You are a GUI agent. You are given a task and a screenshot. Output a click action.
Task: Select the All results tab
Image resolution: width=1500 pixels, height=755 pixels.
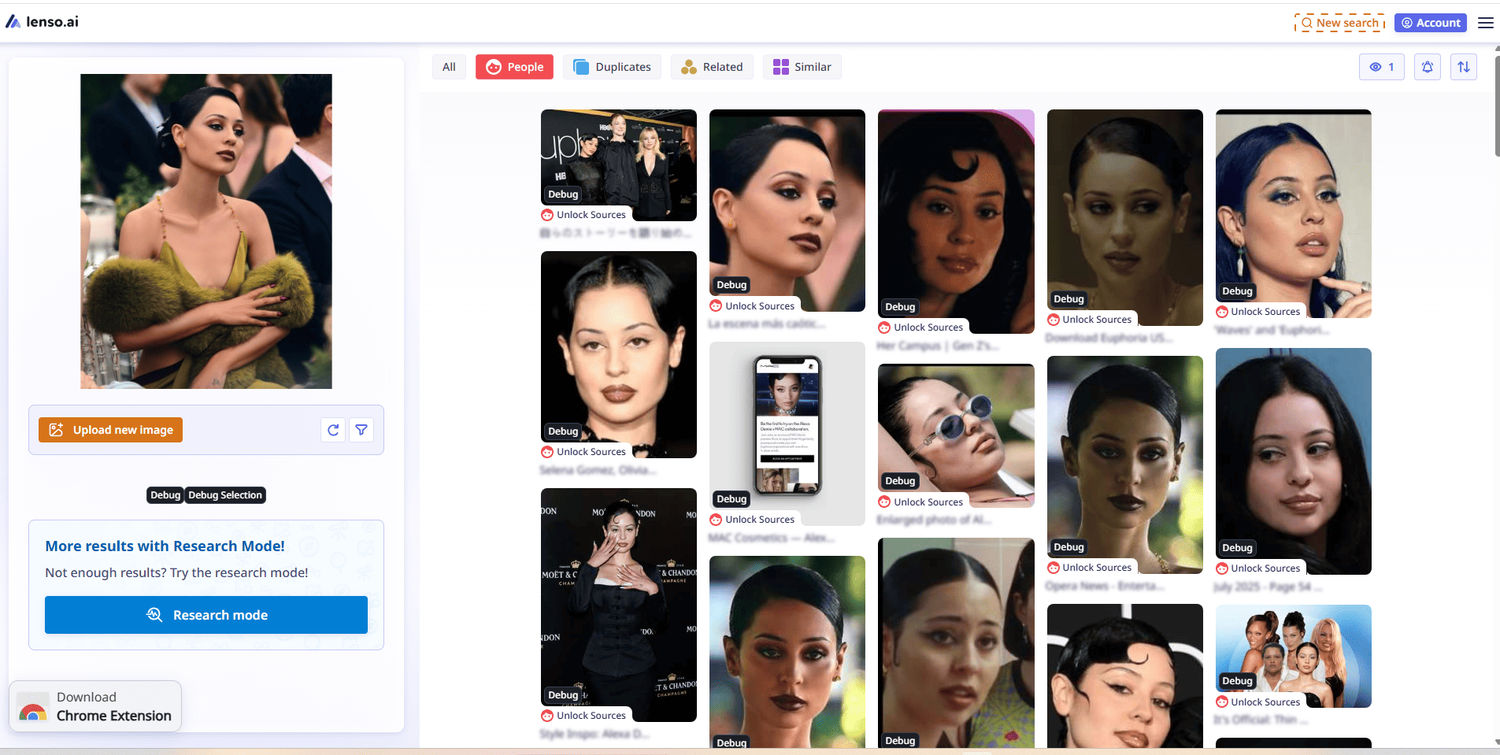pos(448,66)
